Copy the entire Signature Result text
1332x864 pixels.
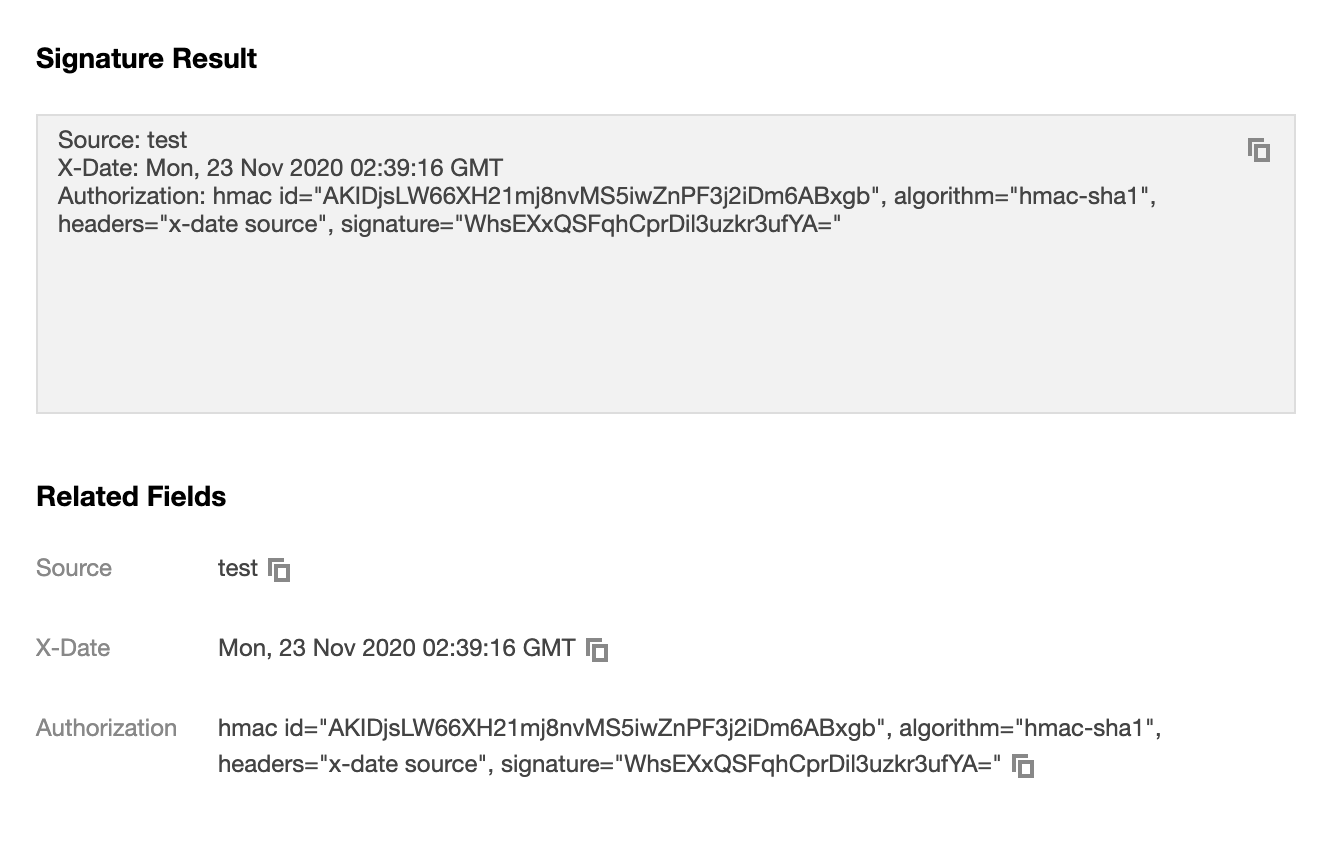(x=1259, y=151)
